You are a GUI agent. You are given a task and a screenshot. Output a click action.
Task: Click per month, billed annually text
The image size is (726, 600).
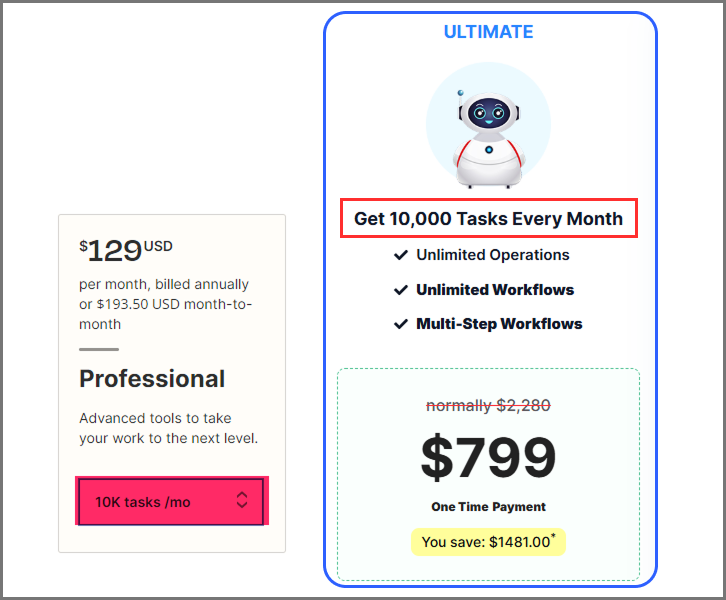click(164, 284)
